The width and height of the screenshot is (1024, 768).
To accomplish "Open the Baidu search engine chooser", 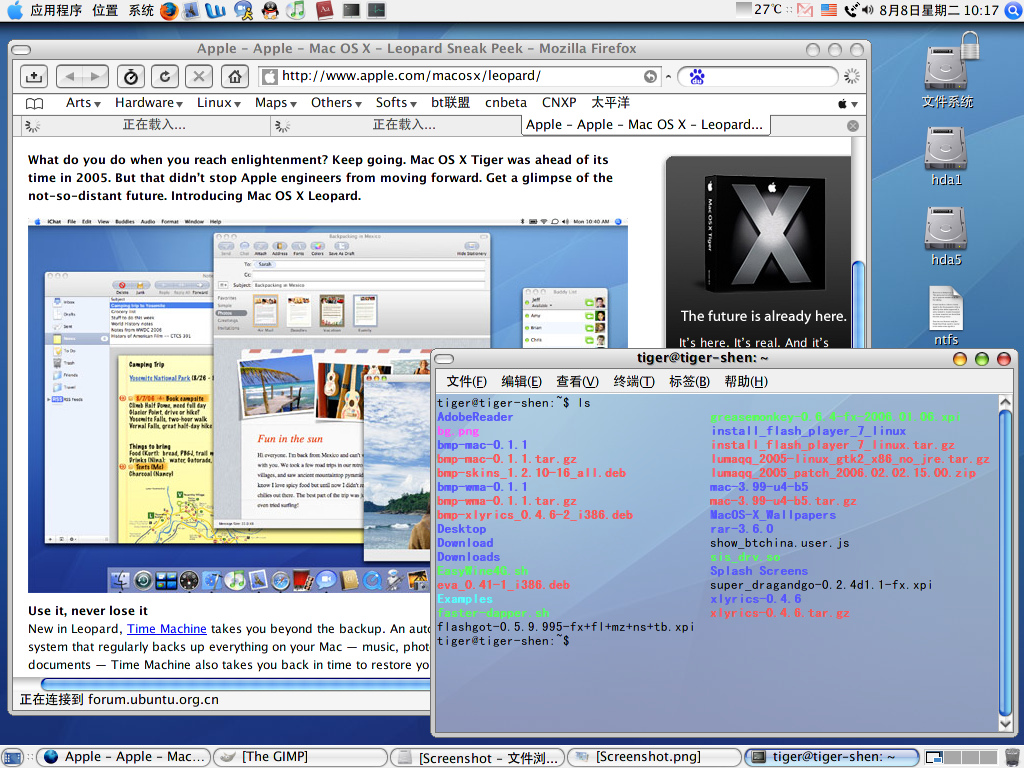I will point(697,77).
